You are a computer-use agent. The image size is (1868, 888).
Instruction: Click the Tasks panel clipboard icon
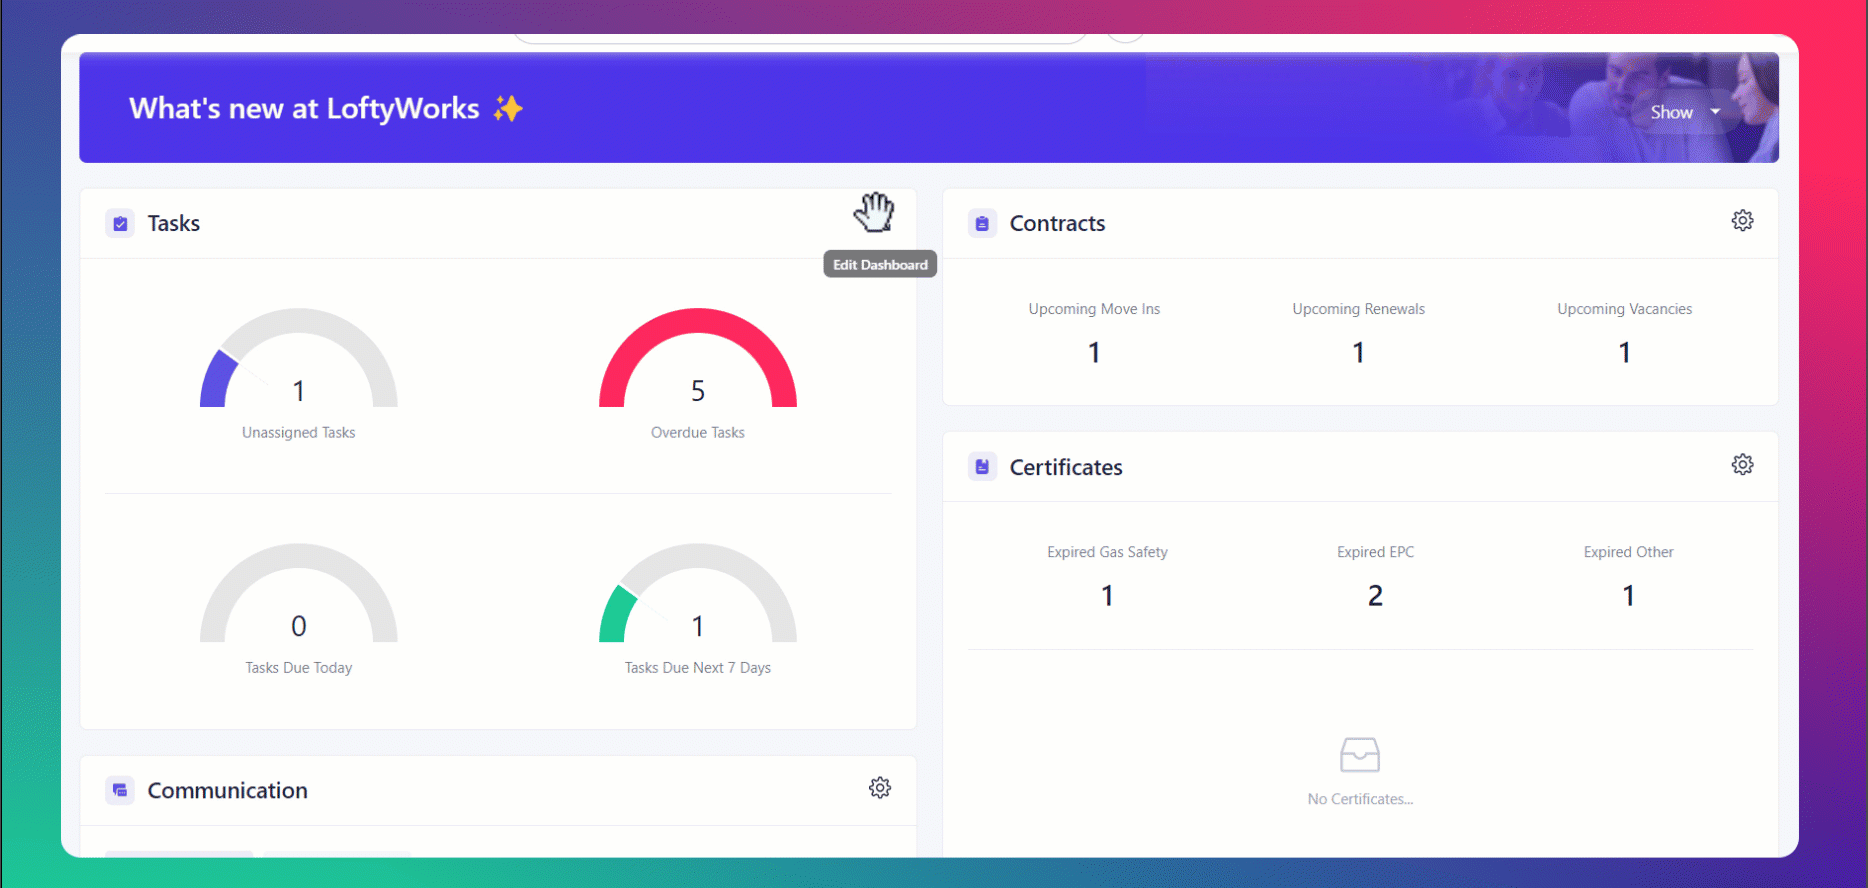(x=120, y=223)
